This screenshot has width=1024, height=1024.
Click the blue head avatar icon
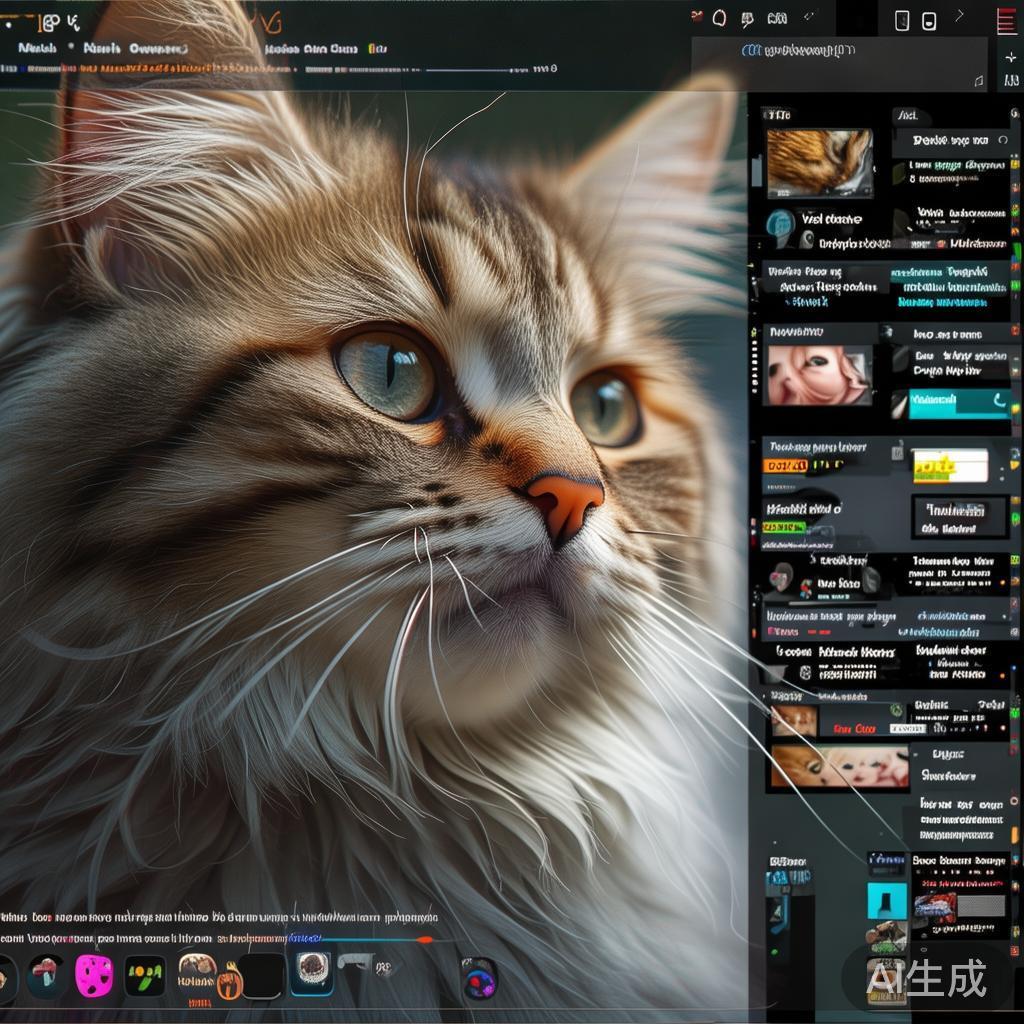[780, 224]
